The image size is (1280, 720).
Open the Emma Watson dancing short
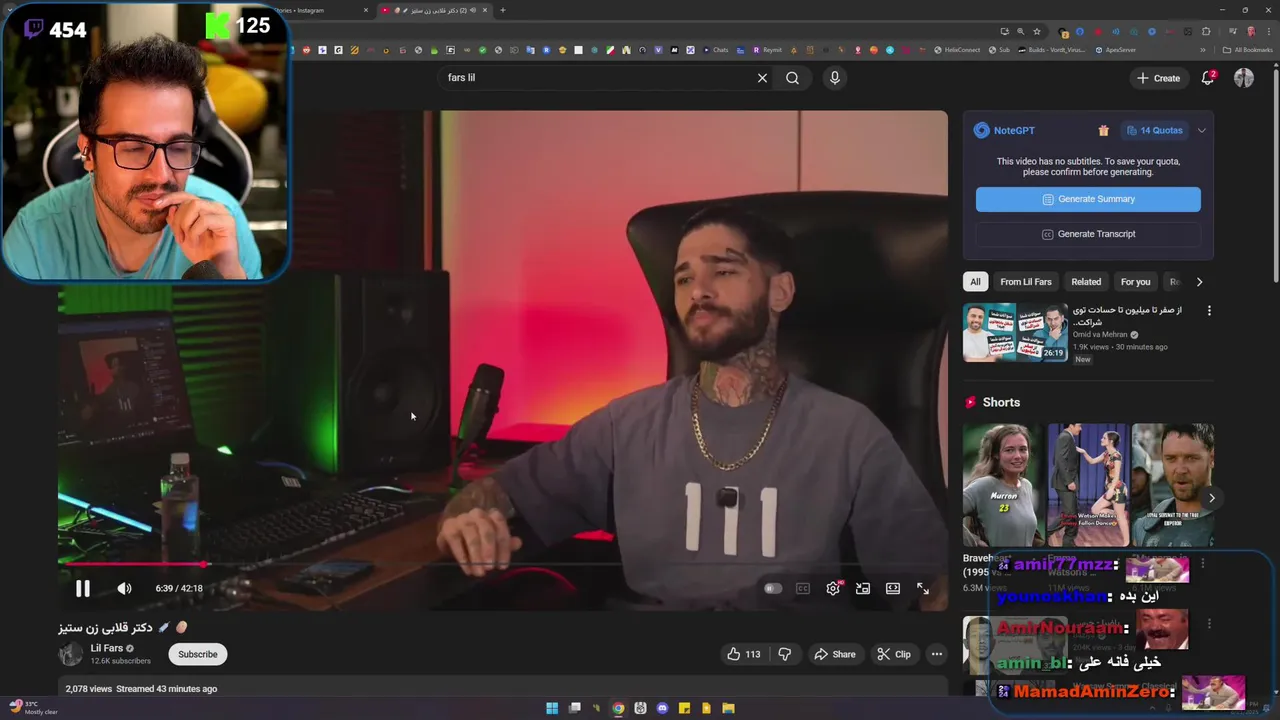point(1088,485)
